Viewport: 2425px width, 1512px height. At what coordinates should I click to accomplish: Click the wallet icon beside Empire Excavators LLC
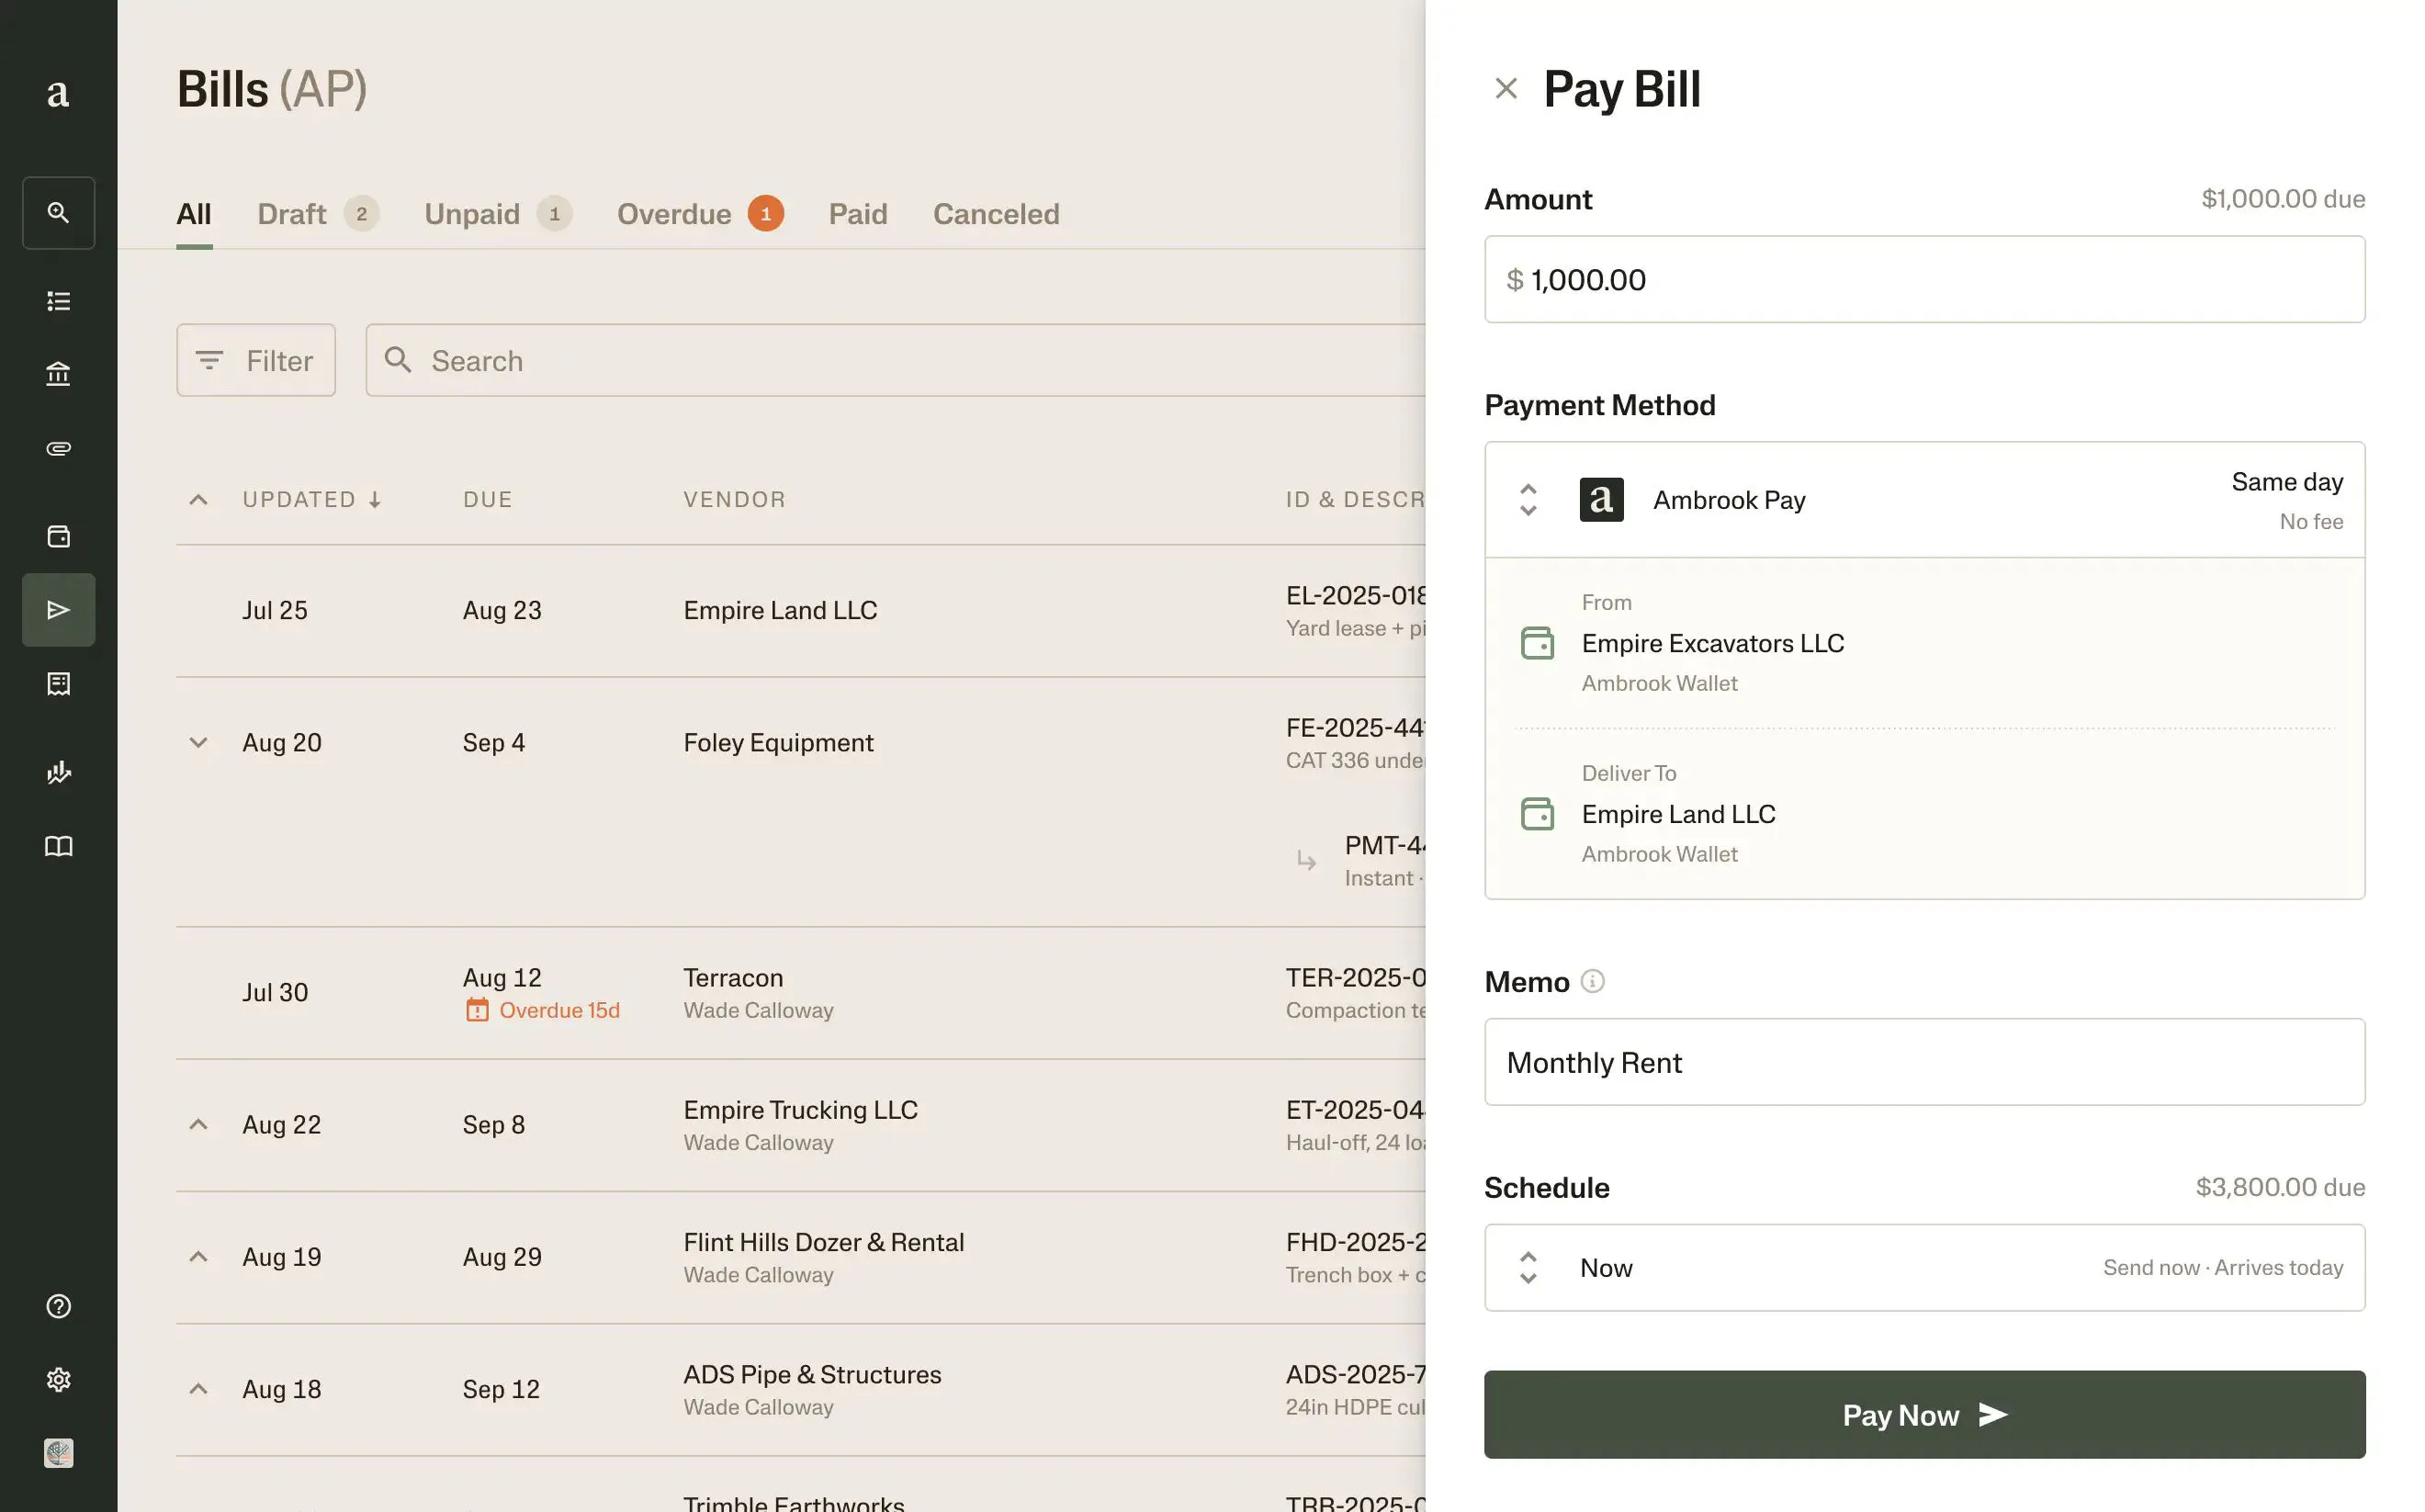[x=1537, y=643]
